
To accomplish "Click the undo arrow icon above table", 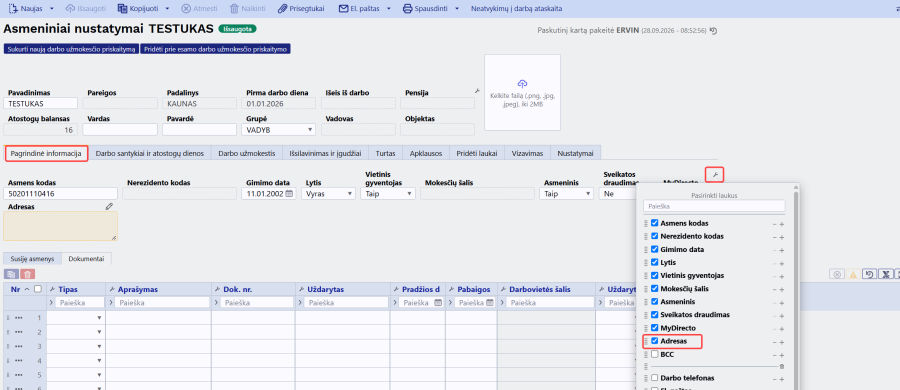I will [870, 275].
